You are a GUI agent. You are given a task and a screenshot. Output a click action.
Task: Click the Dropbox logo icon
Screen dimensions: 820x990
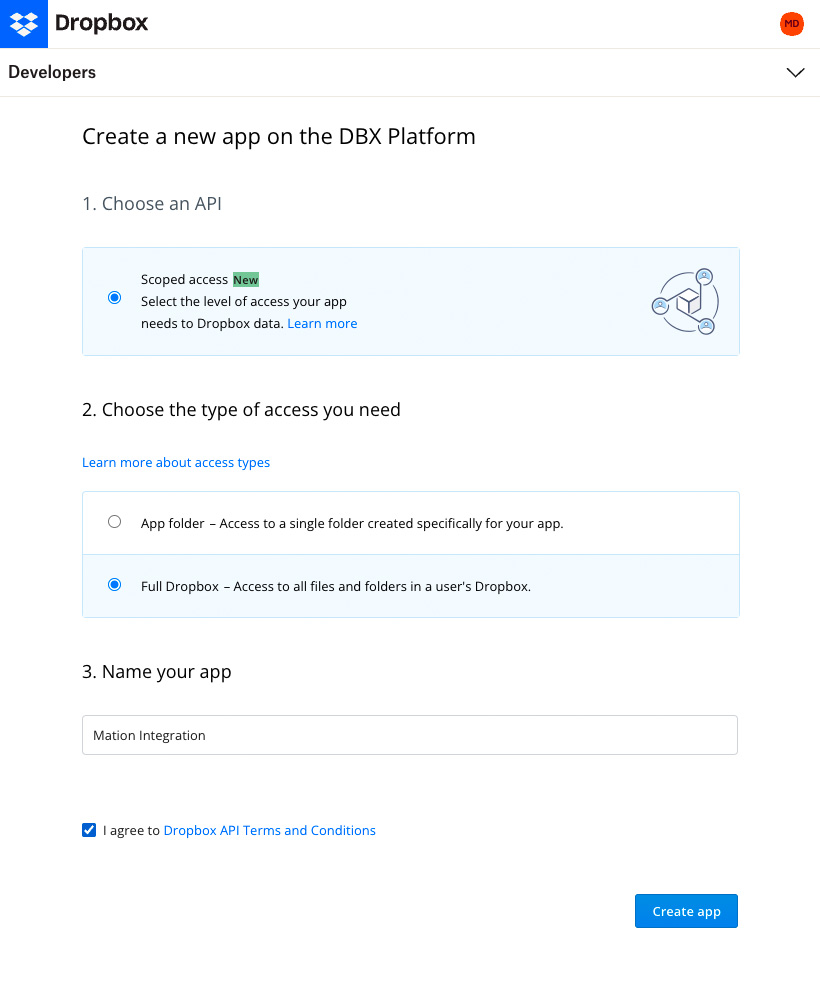(x=23, y=23)
